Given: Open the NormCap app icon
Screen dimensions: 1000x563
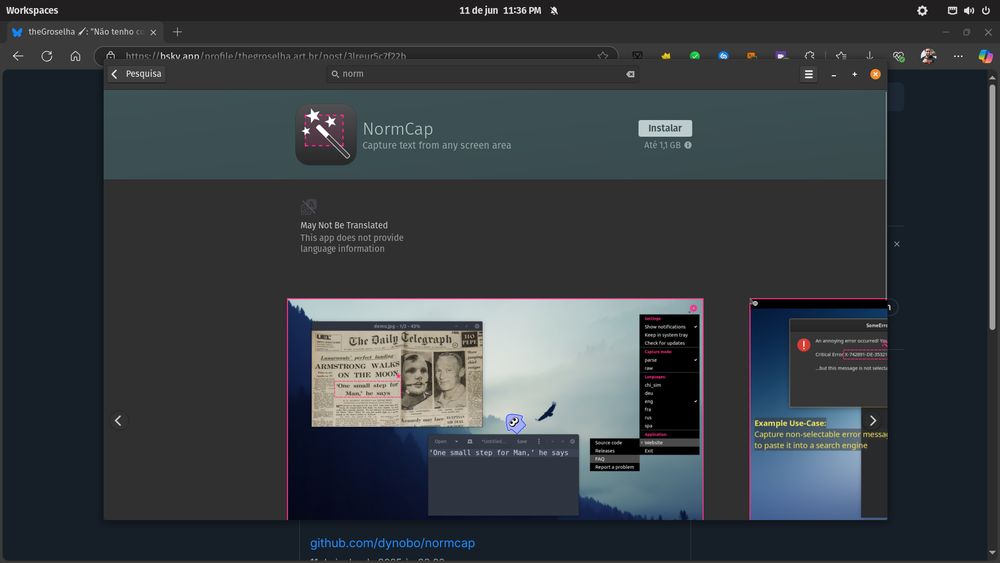Looking at the screenshot, I should (x=326, y=135).
